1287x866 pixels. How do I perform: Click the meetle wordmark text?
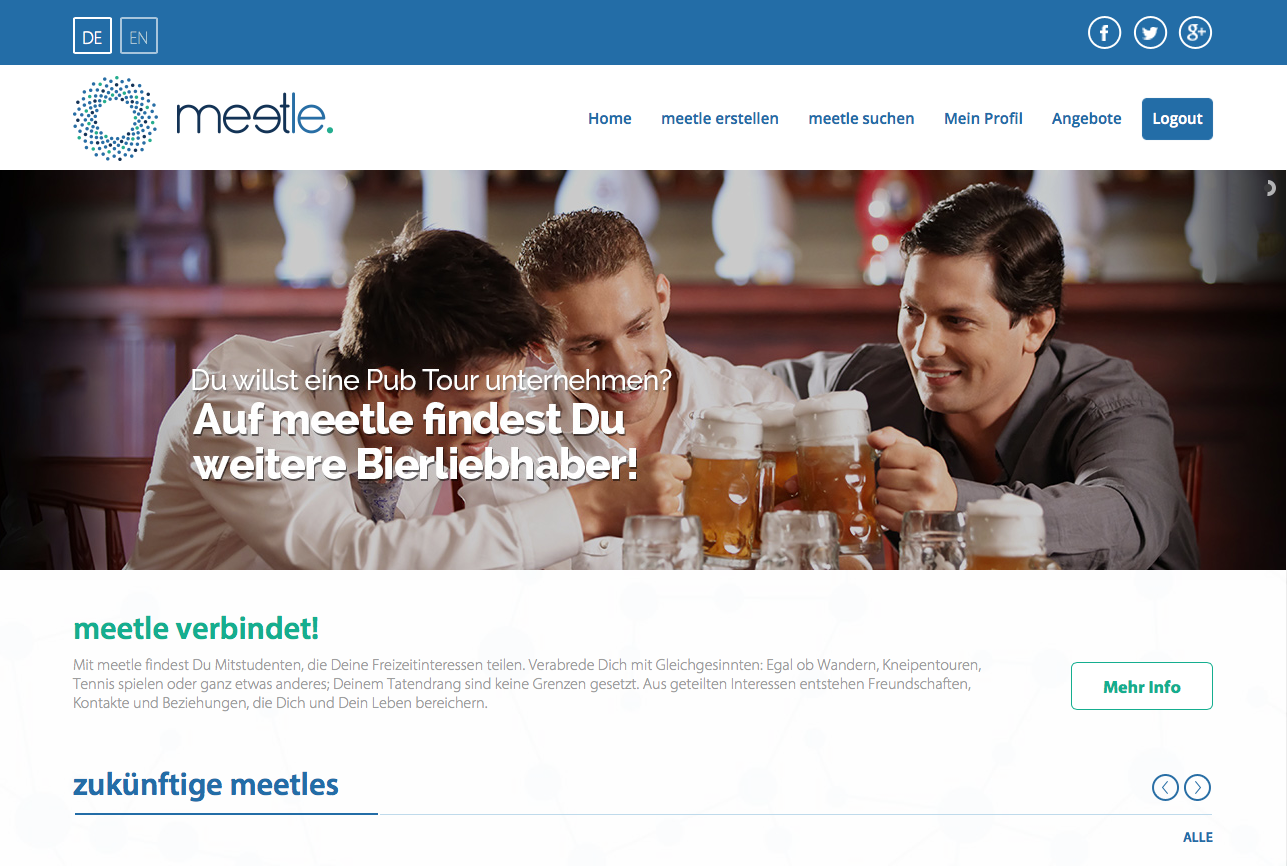coord(254,118)
